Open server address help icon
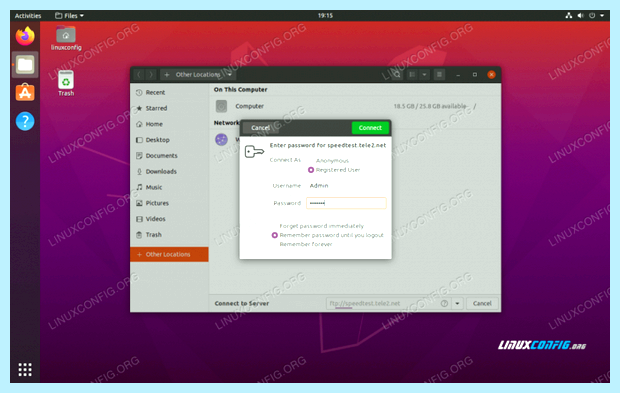 (x=444, y=303)
